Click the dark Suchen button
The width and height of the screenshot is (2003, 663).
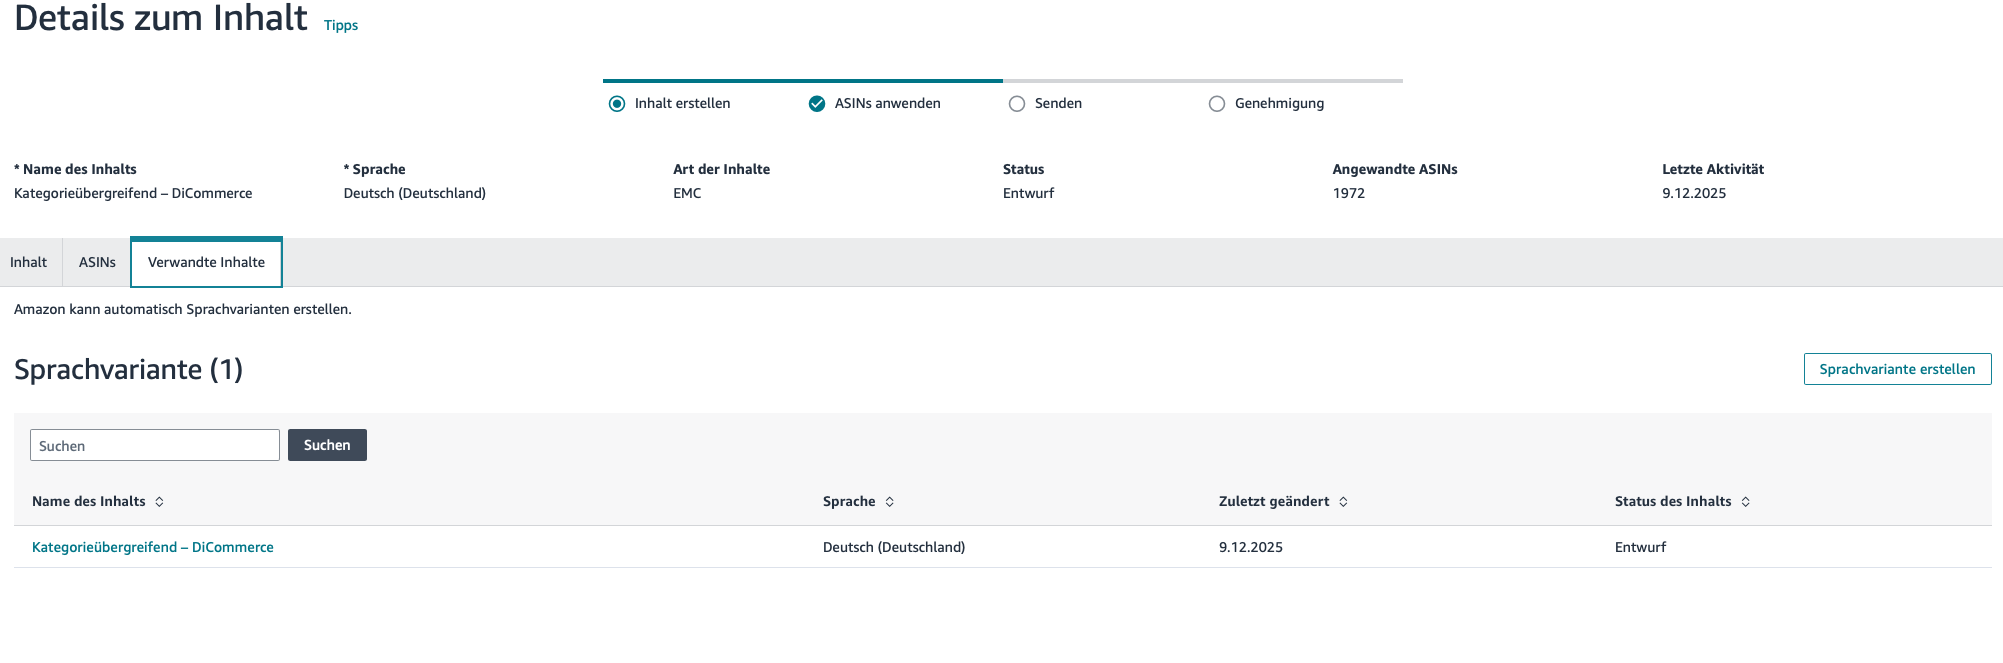click(327, 445)
